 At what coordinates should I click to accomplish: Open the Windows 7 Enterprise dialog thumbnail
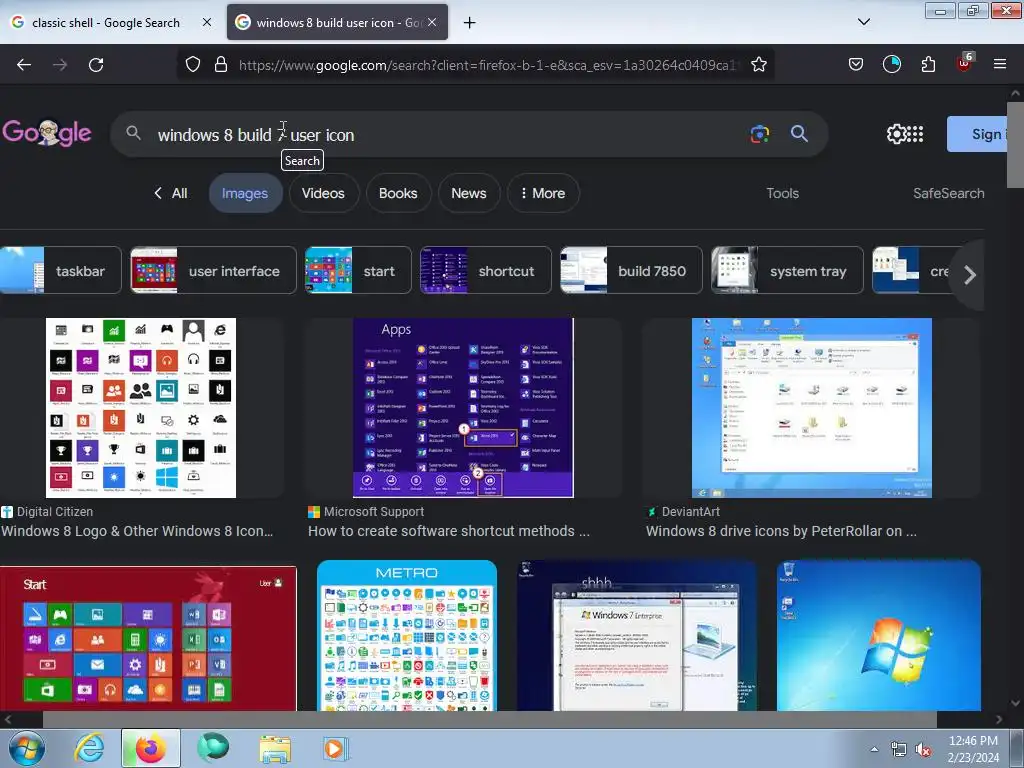pos(637,635)
